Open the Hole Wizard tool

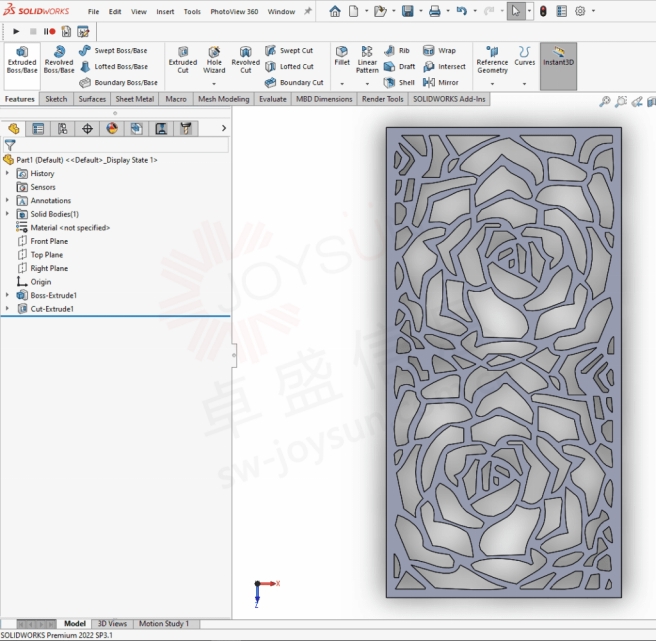click(214, 61)
